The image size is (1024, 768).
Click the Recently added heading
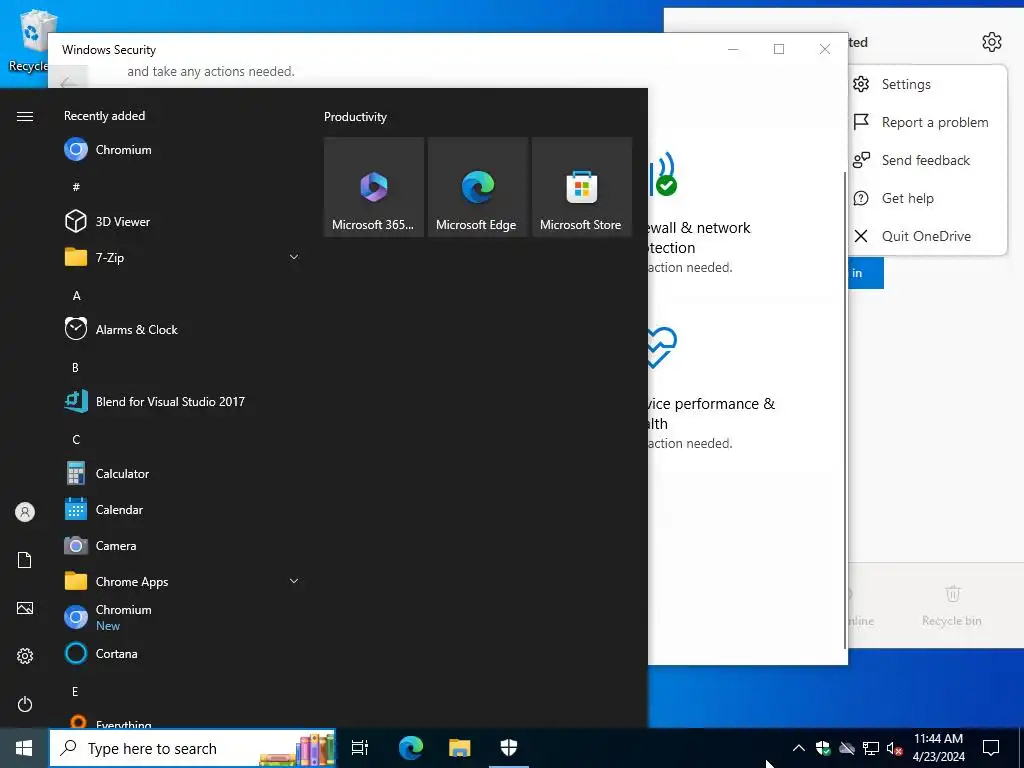pos(104,116)
